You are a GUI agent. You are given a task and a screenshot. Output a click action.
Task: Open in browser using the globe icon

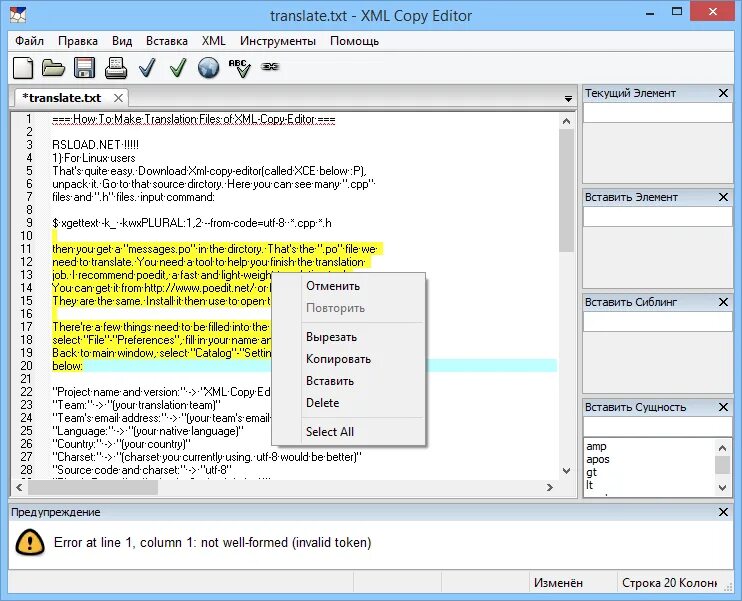pos(208,68)
